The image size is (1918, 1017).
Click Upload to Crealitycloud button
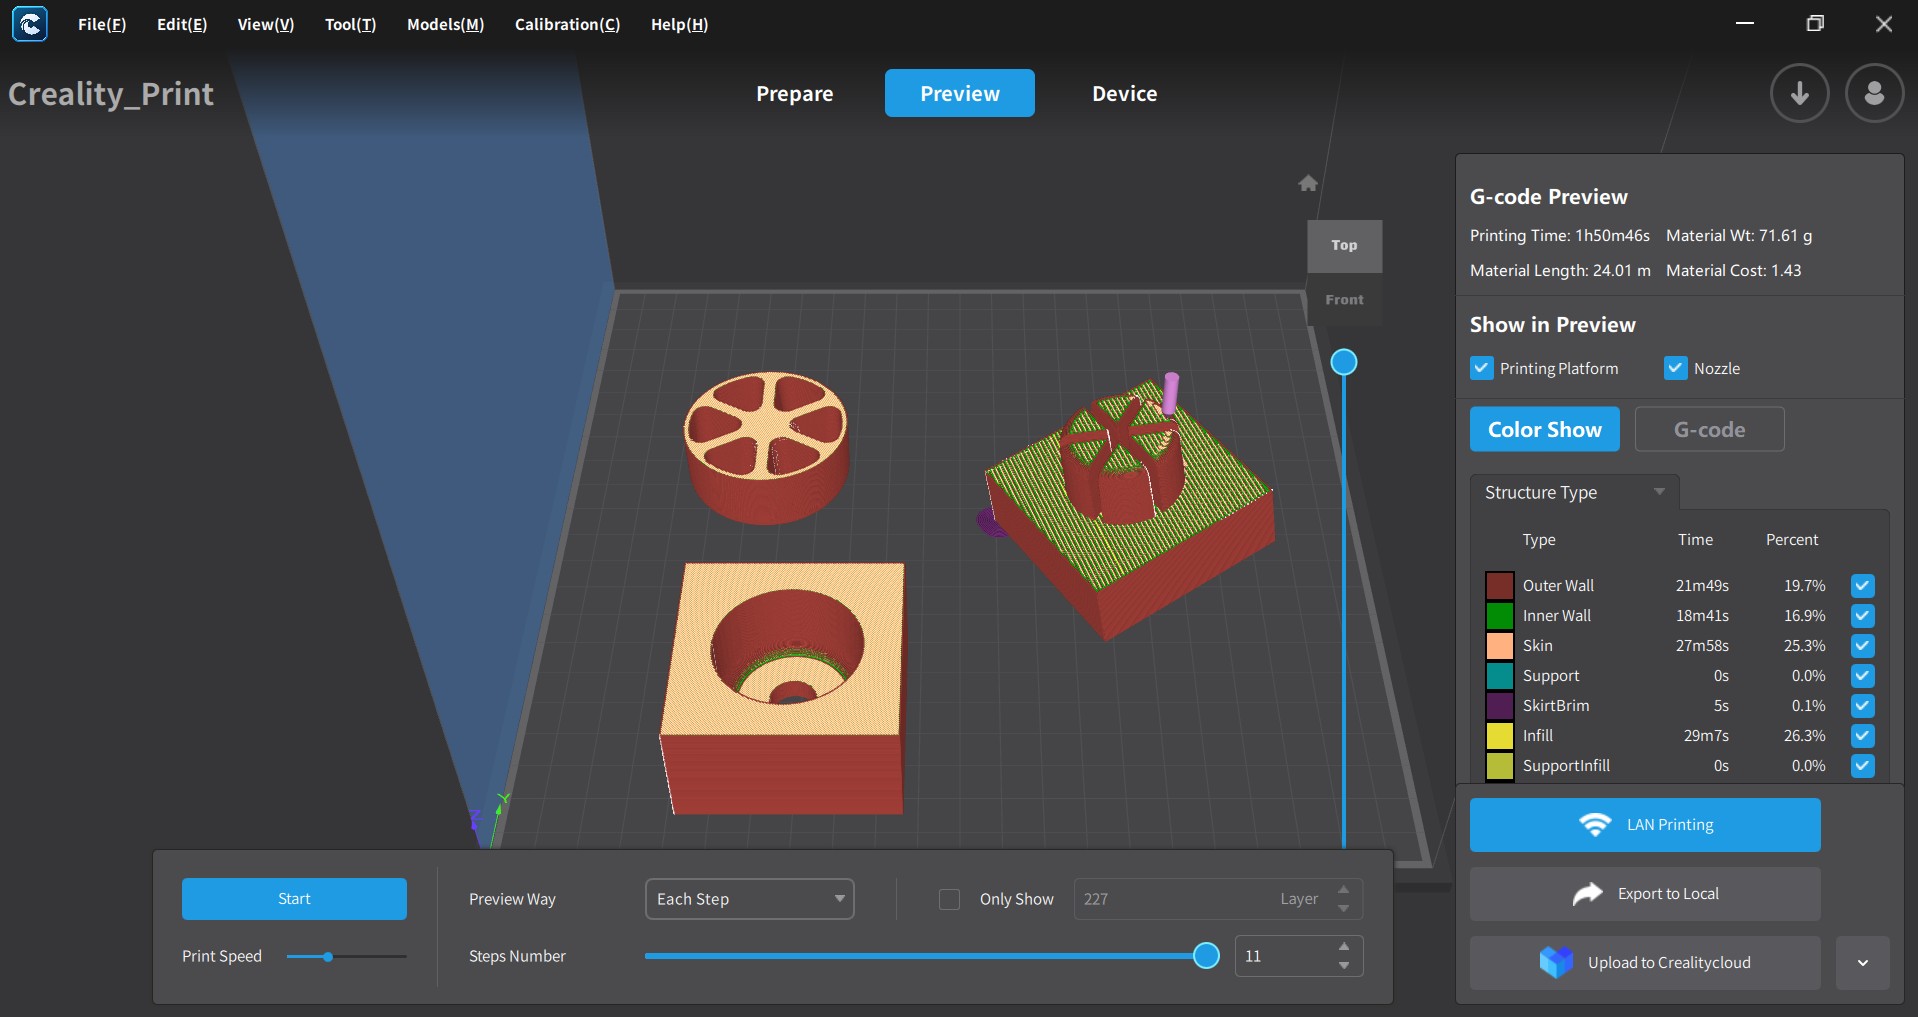pyautogui.click(x=1645, y=963)
